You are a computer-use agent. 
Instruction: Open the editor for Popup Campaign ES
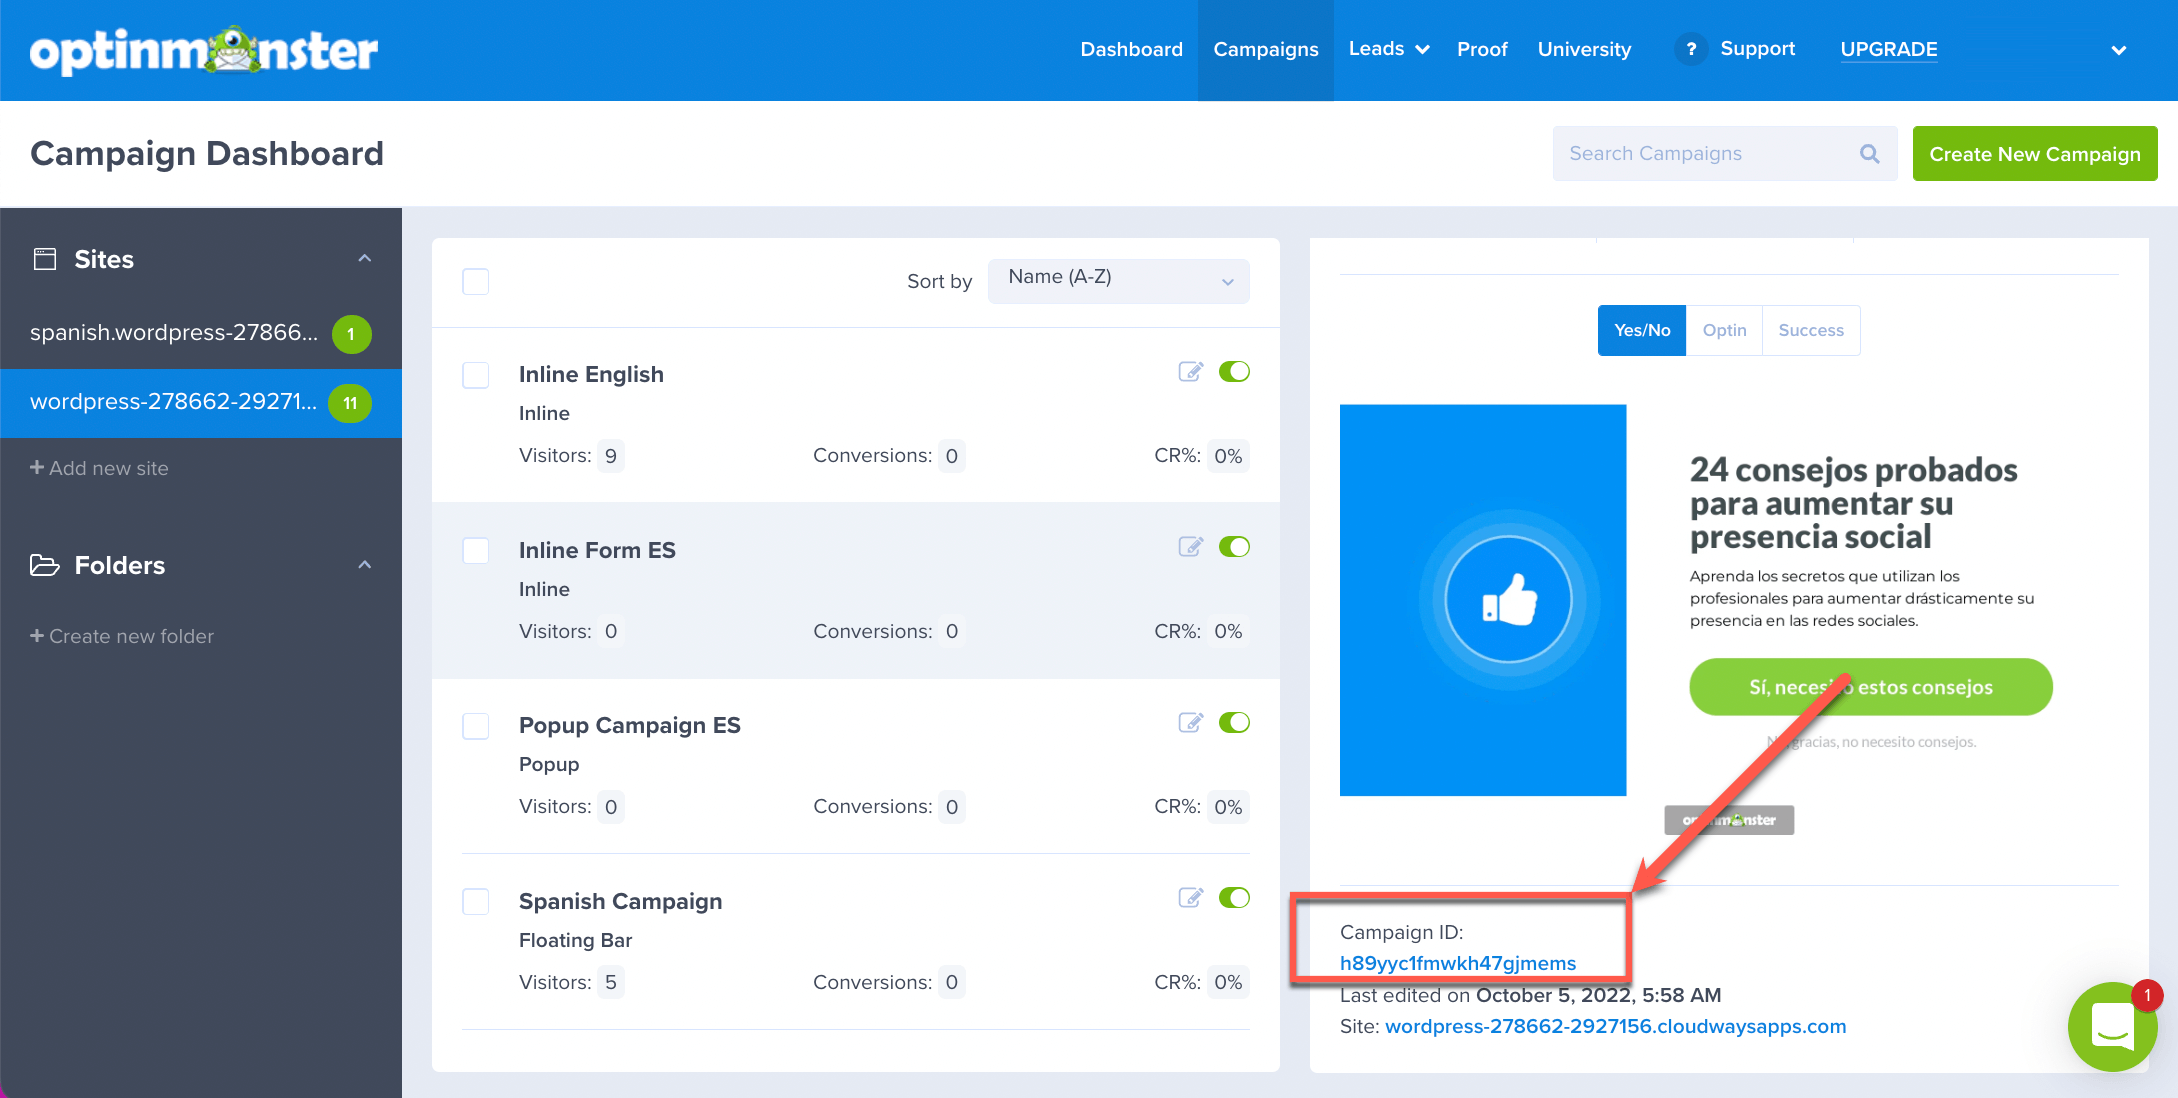(1190, 723)
